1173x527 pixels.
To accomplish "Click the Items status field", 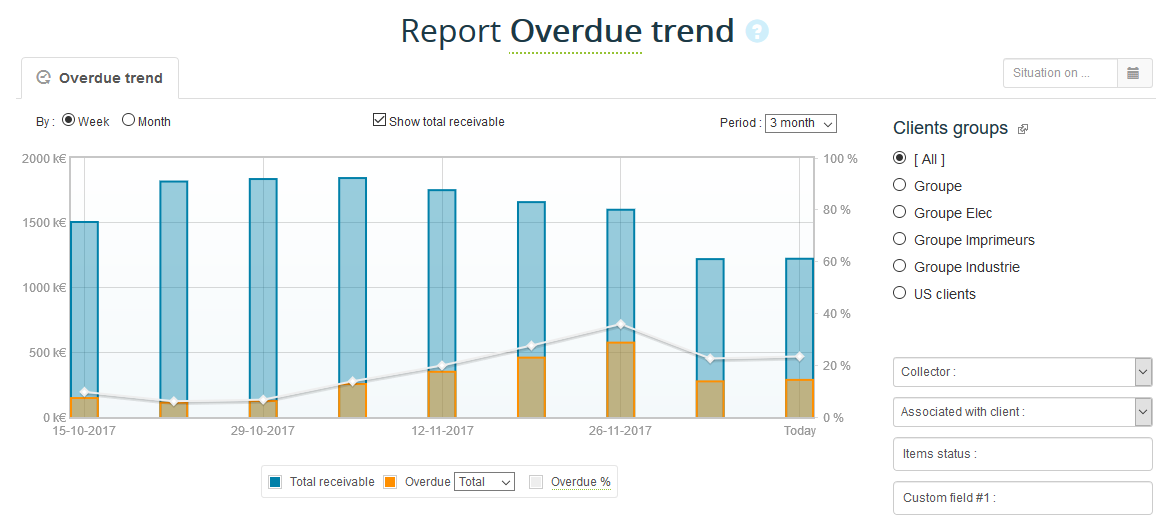I will [x=1023, y=454].
